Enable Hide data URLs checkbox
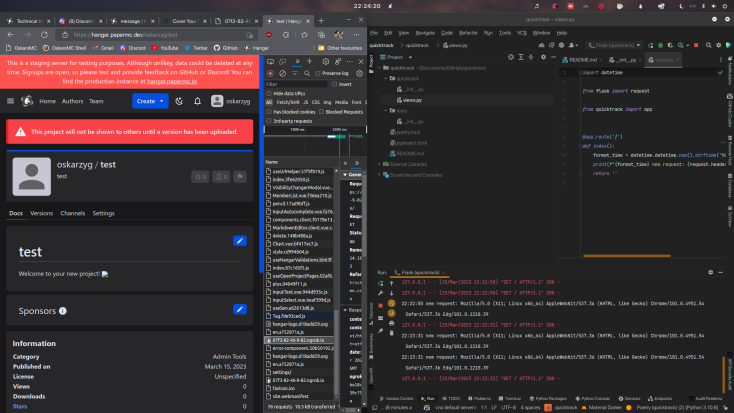The width and height of the screenshot is (734, 413). [269, 93]
